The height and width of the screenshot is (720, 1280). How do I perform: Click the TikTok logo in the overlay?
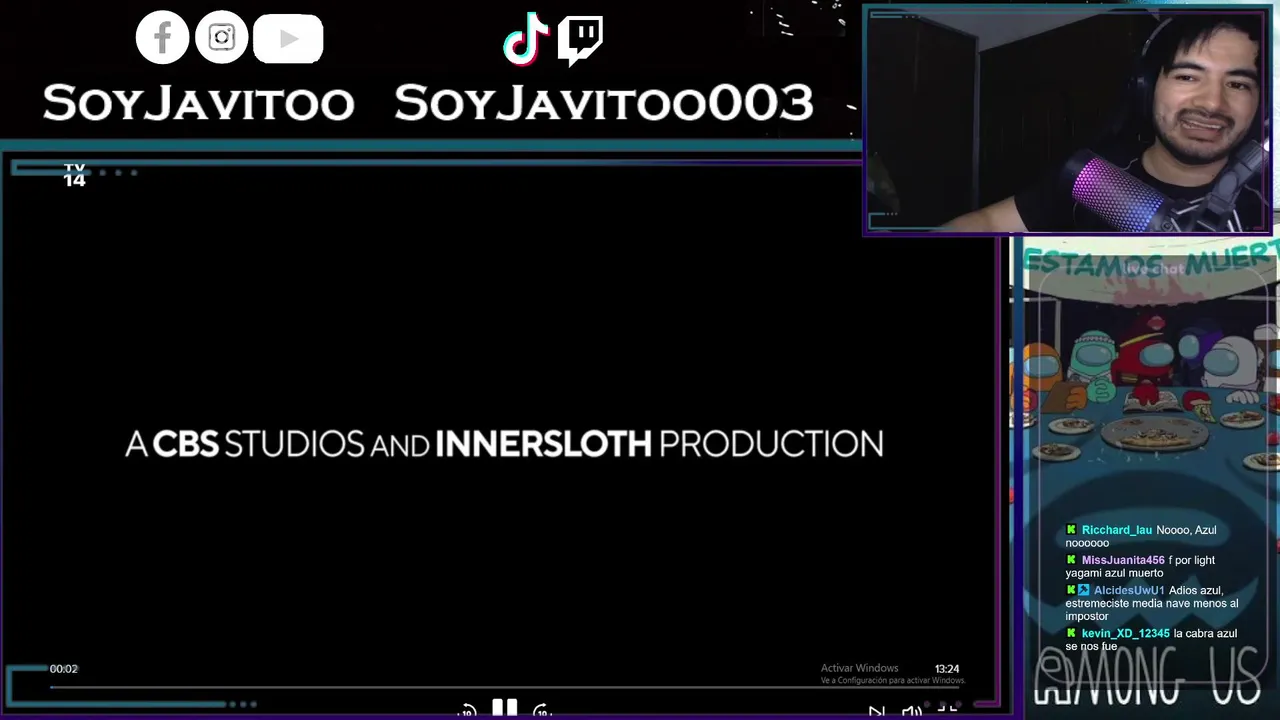[x=525, y=39]
